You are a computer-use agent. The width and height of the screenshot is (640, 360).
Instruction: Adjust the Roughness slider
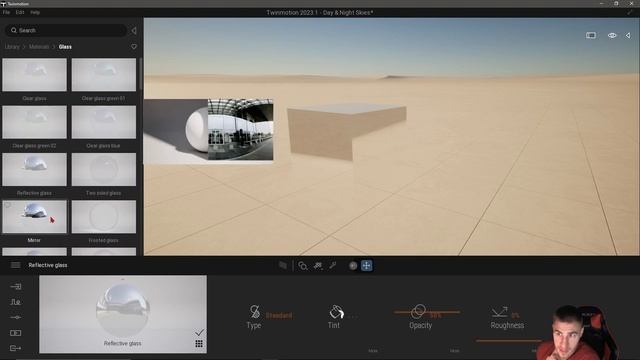pyautogui.click(x=509, y=340)
